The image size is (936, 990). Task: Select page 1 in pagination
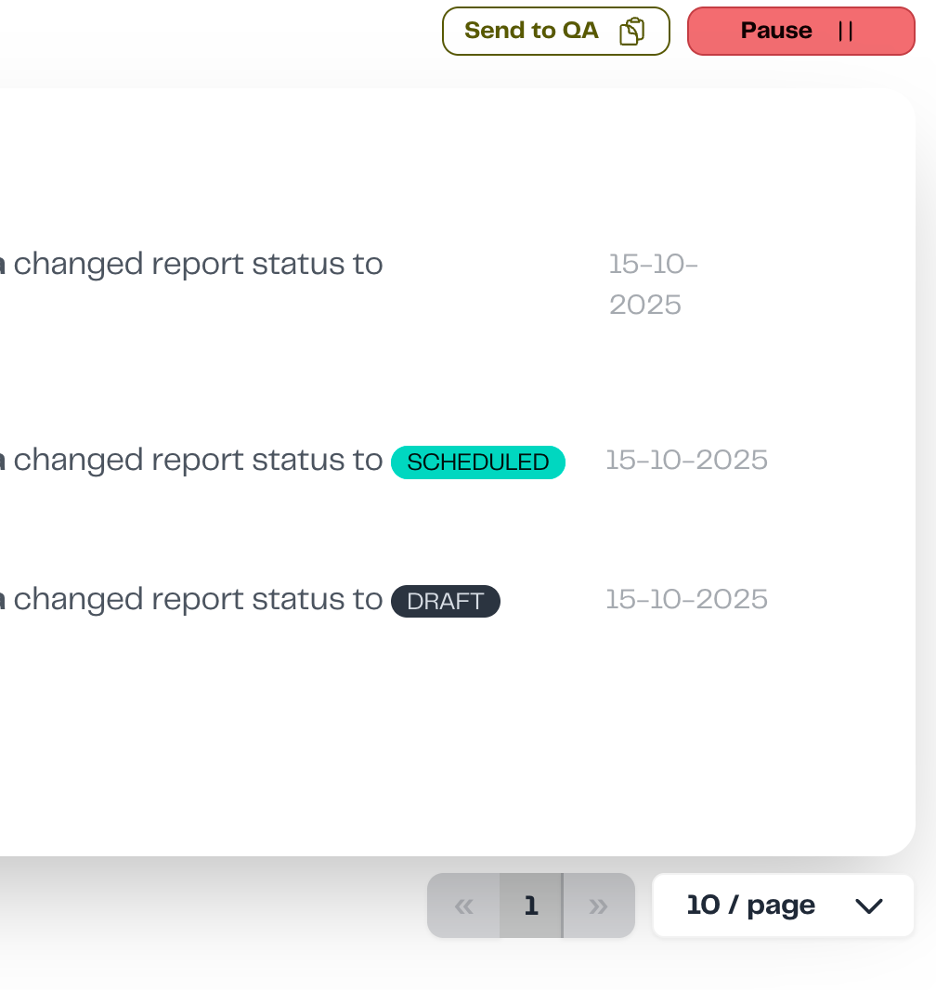[531, 906]
